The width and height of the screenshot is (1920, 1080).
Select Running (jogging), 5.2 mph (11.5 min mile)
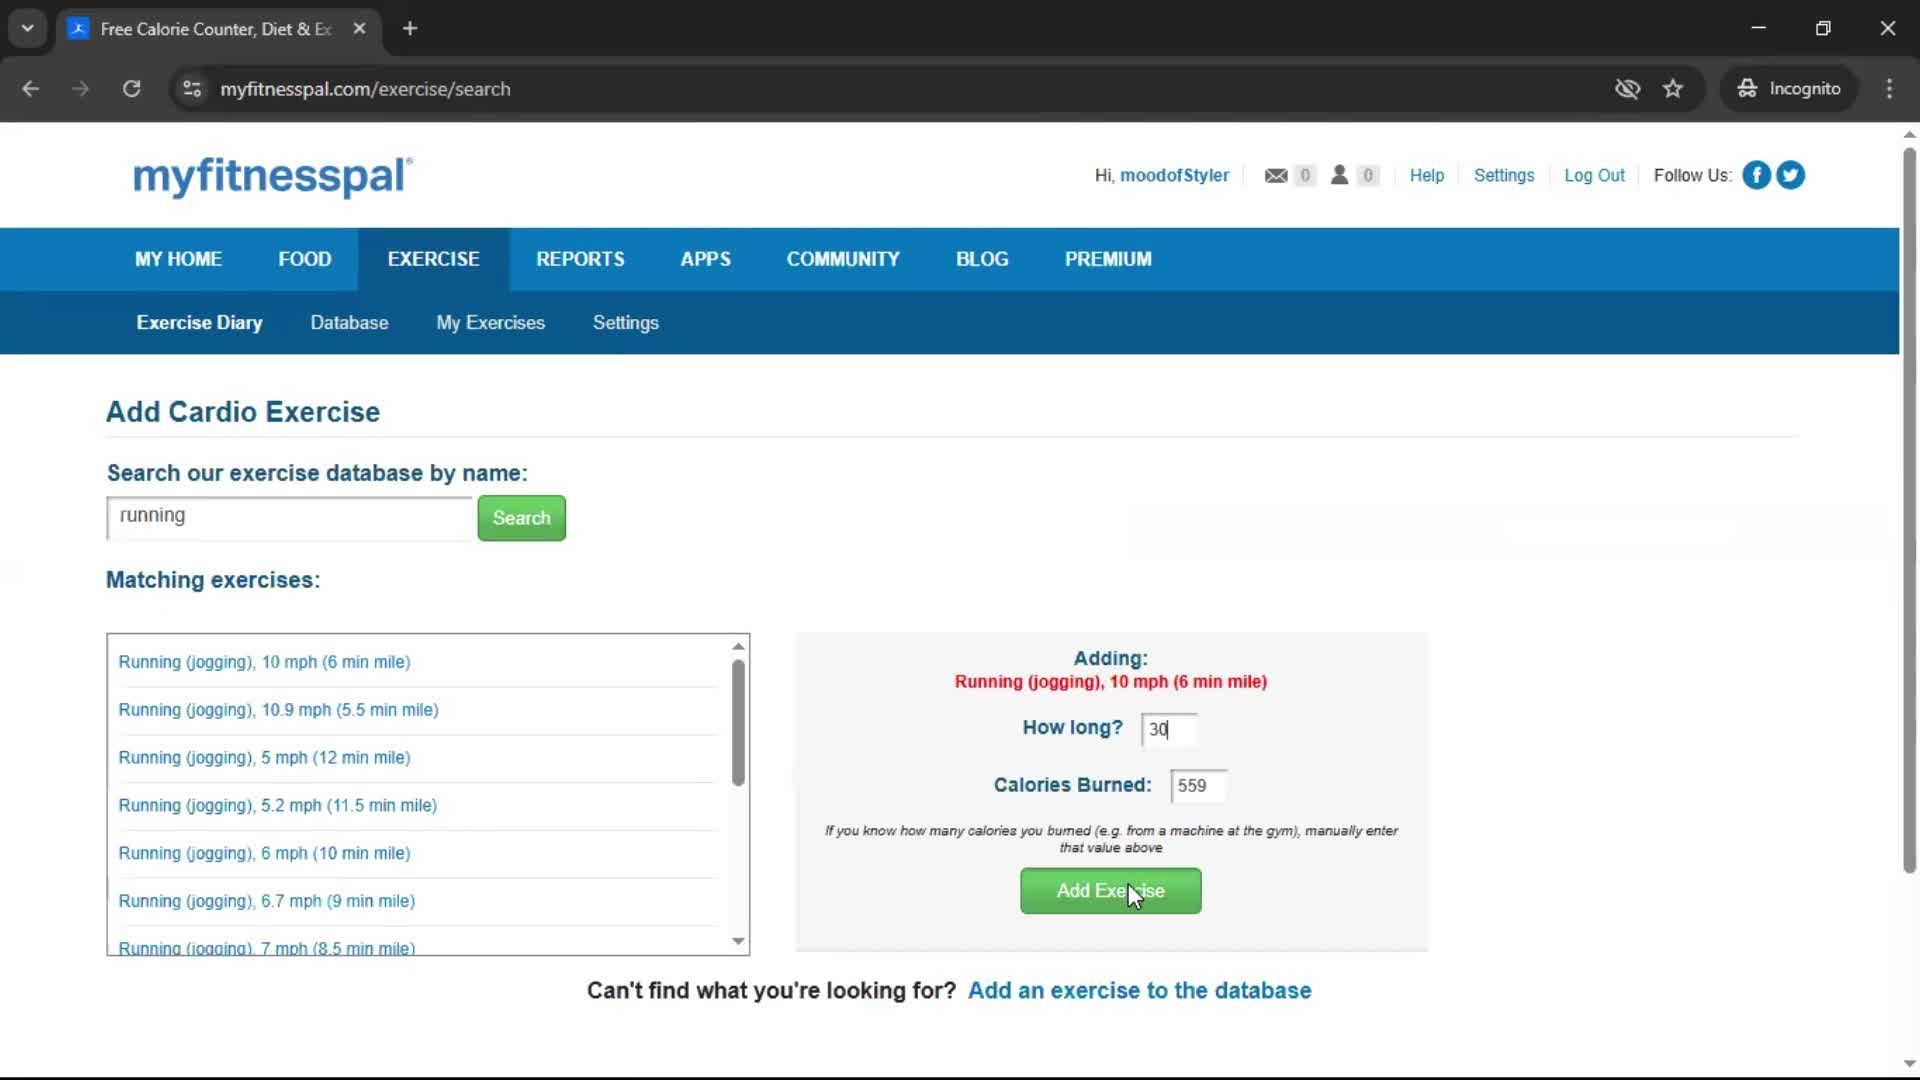click(x=277, y=806)
